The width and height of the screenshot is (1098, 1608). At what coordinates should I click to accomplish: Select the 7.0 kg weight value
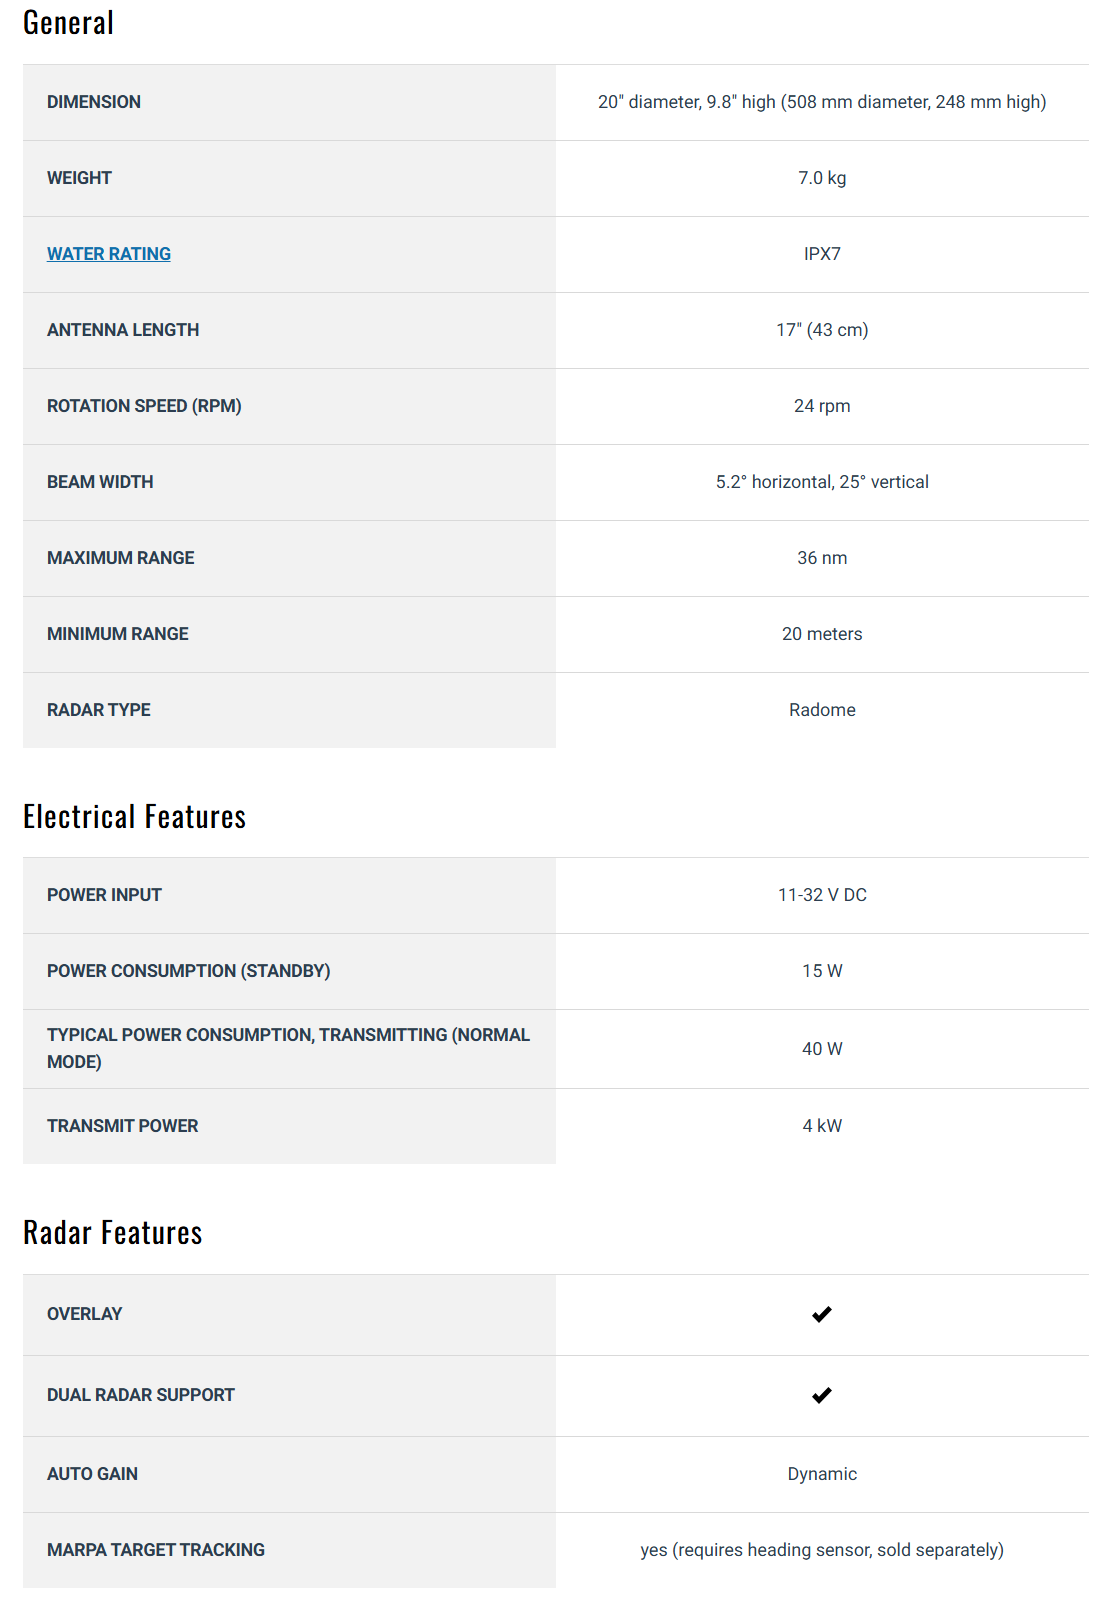click(x=822, y=178)
